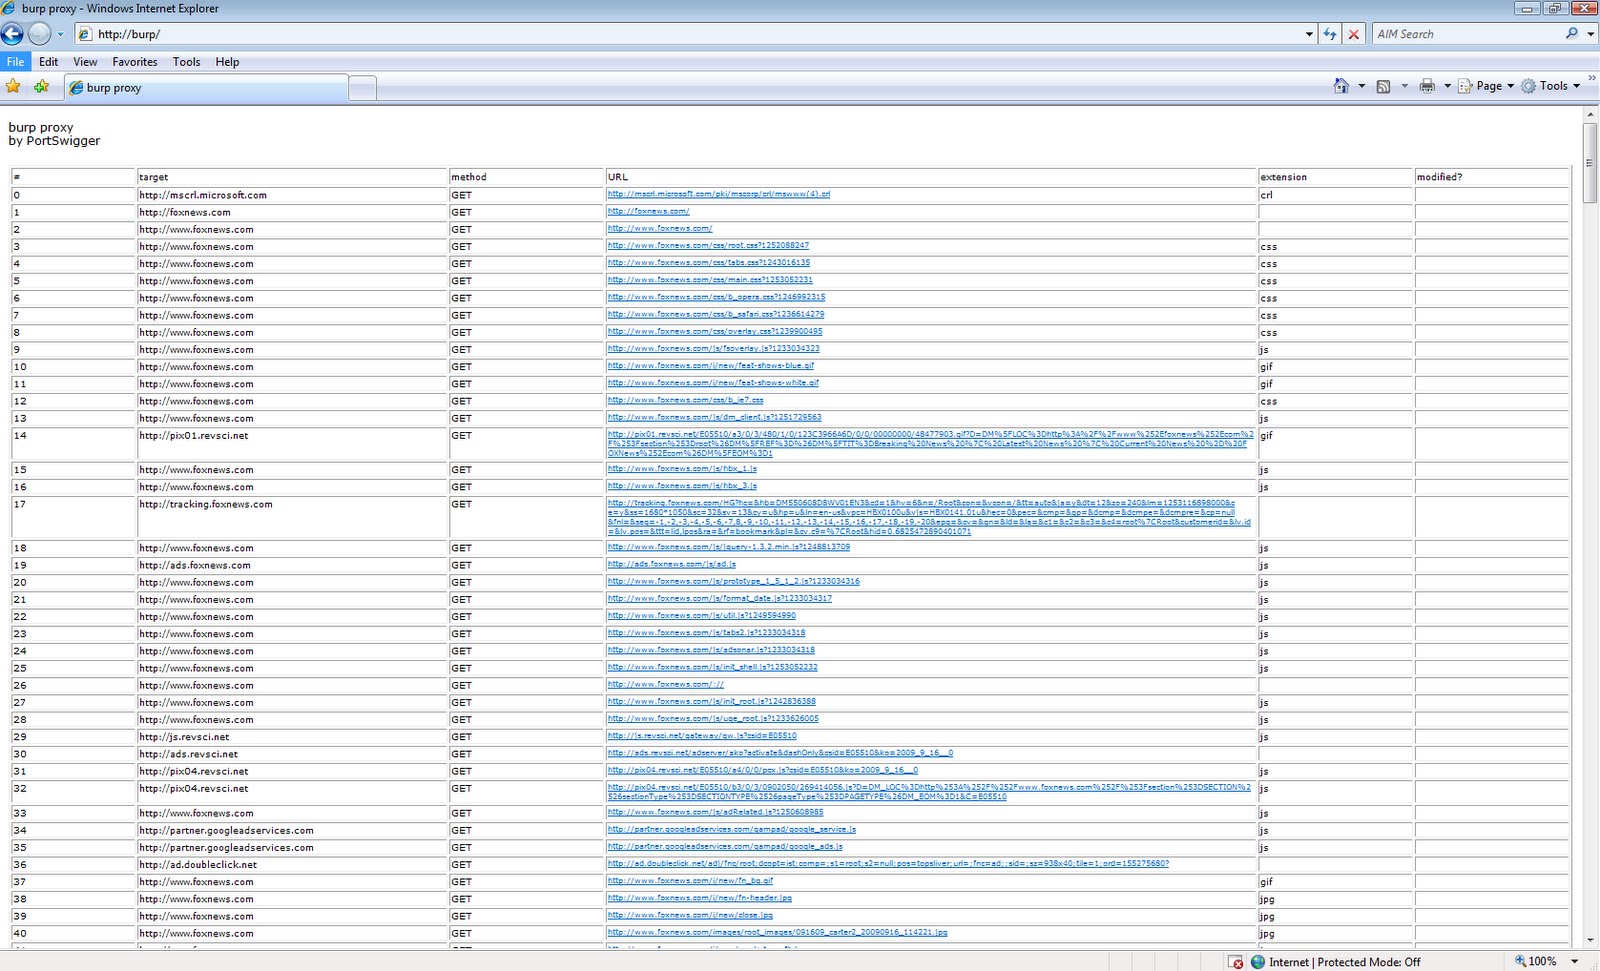This screenshot has height=971, width=1600.
Task: Open a new tab with the blank tab button
Action: pyautogui.click(x=362, y=88)
